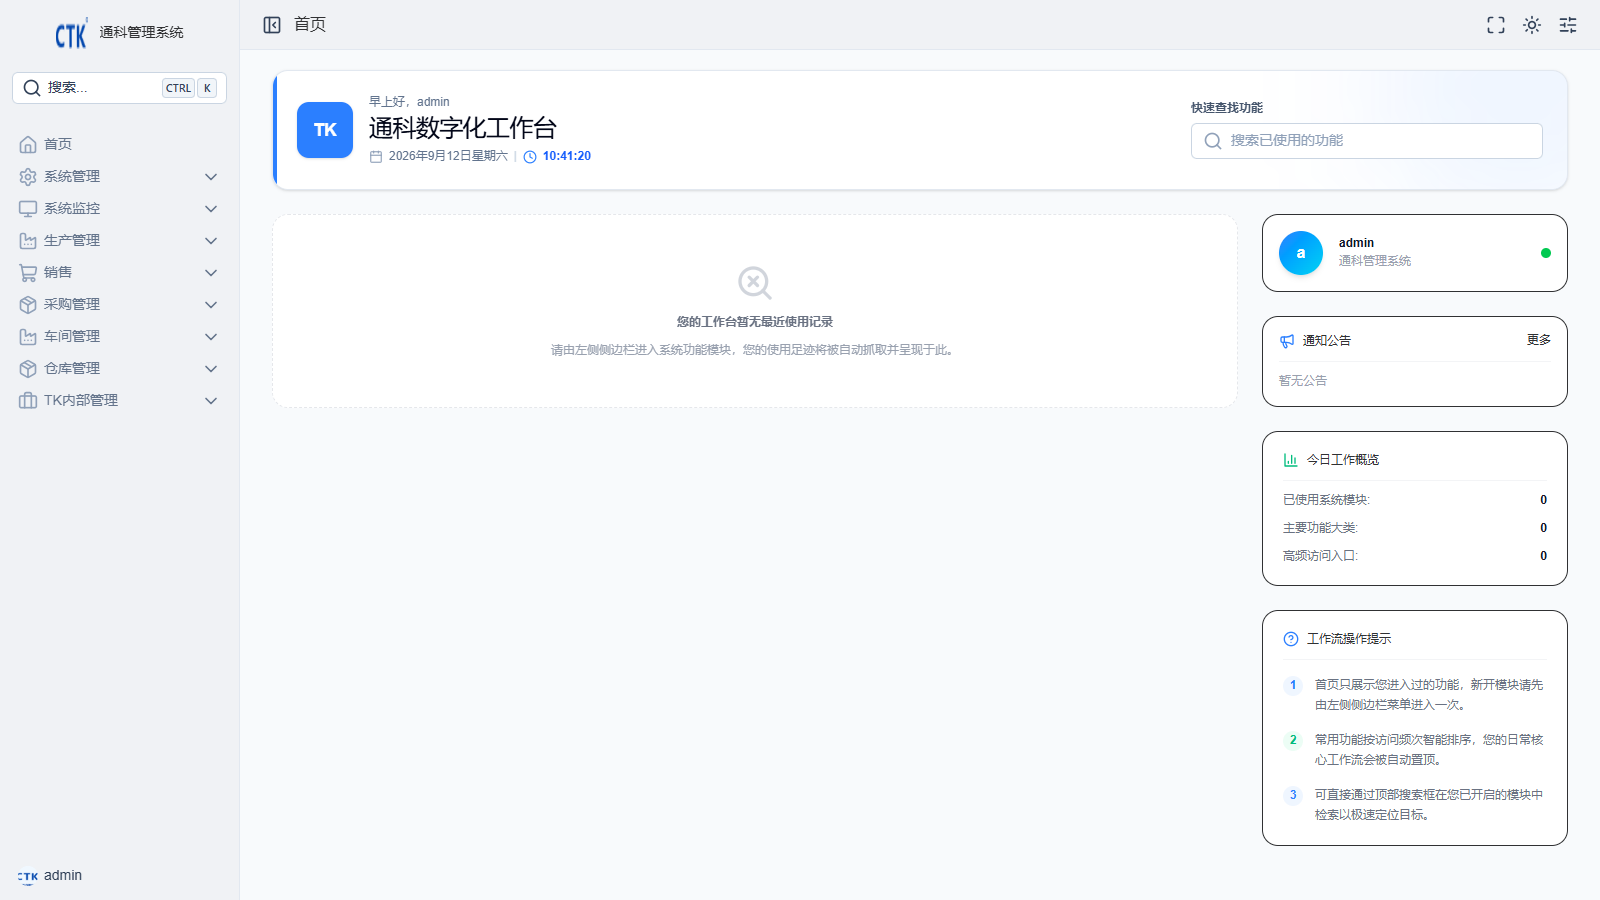This screenshot has height=900, width=1600.
Task: Toggle the light/dark theme sun icon
Action: pyautogui.click(x=1532, y=25)
